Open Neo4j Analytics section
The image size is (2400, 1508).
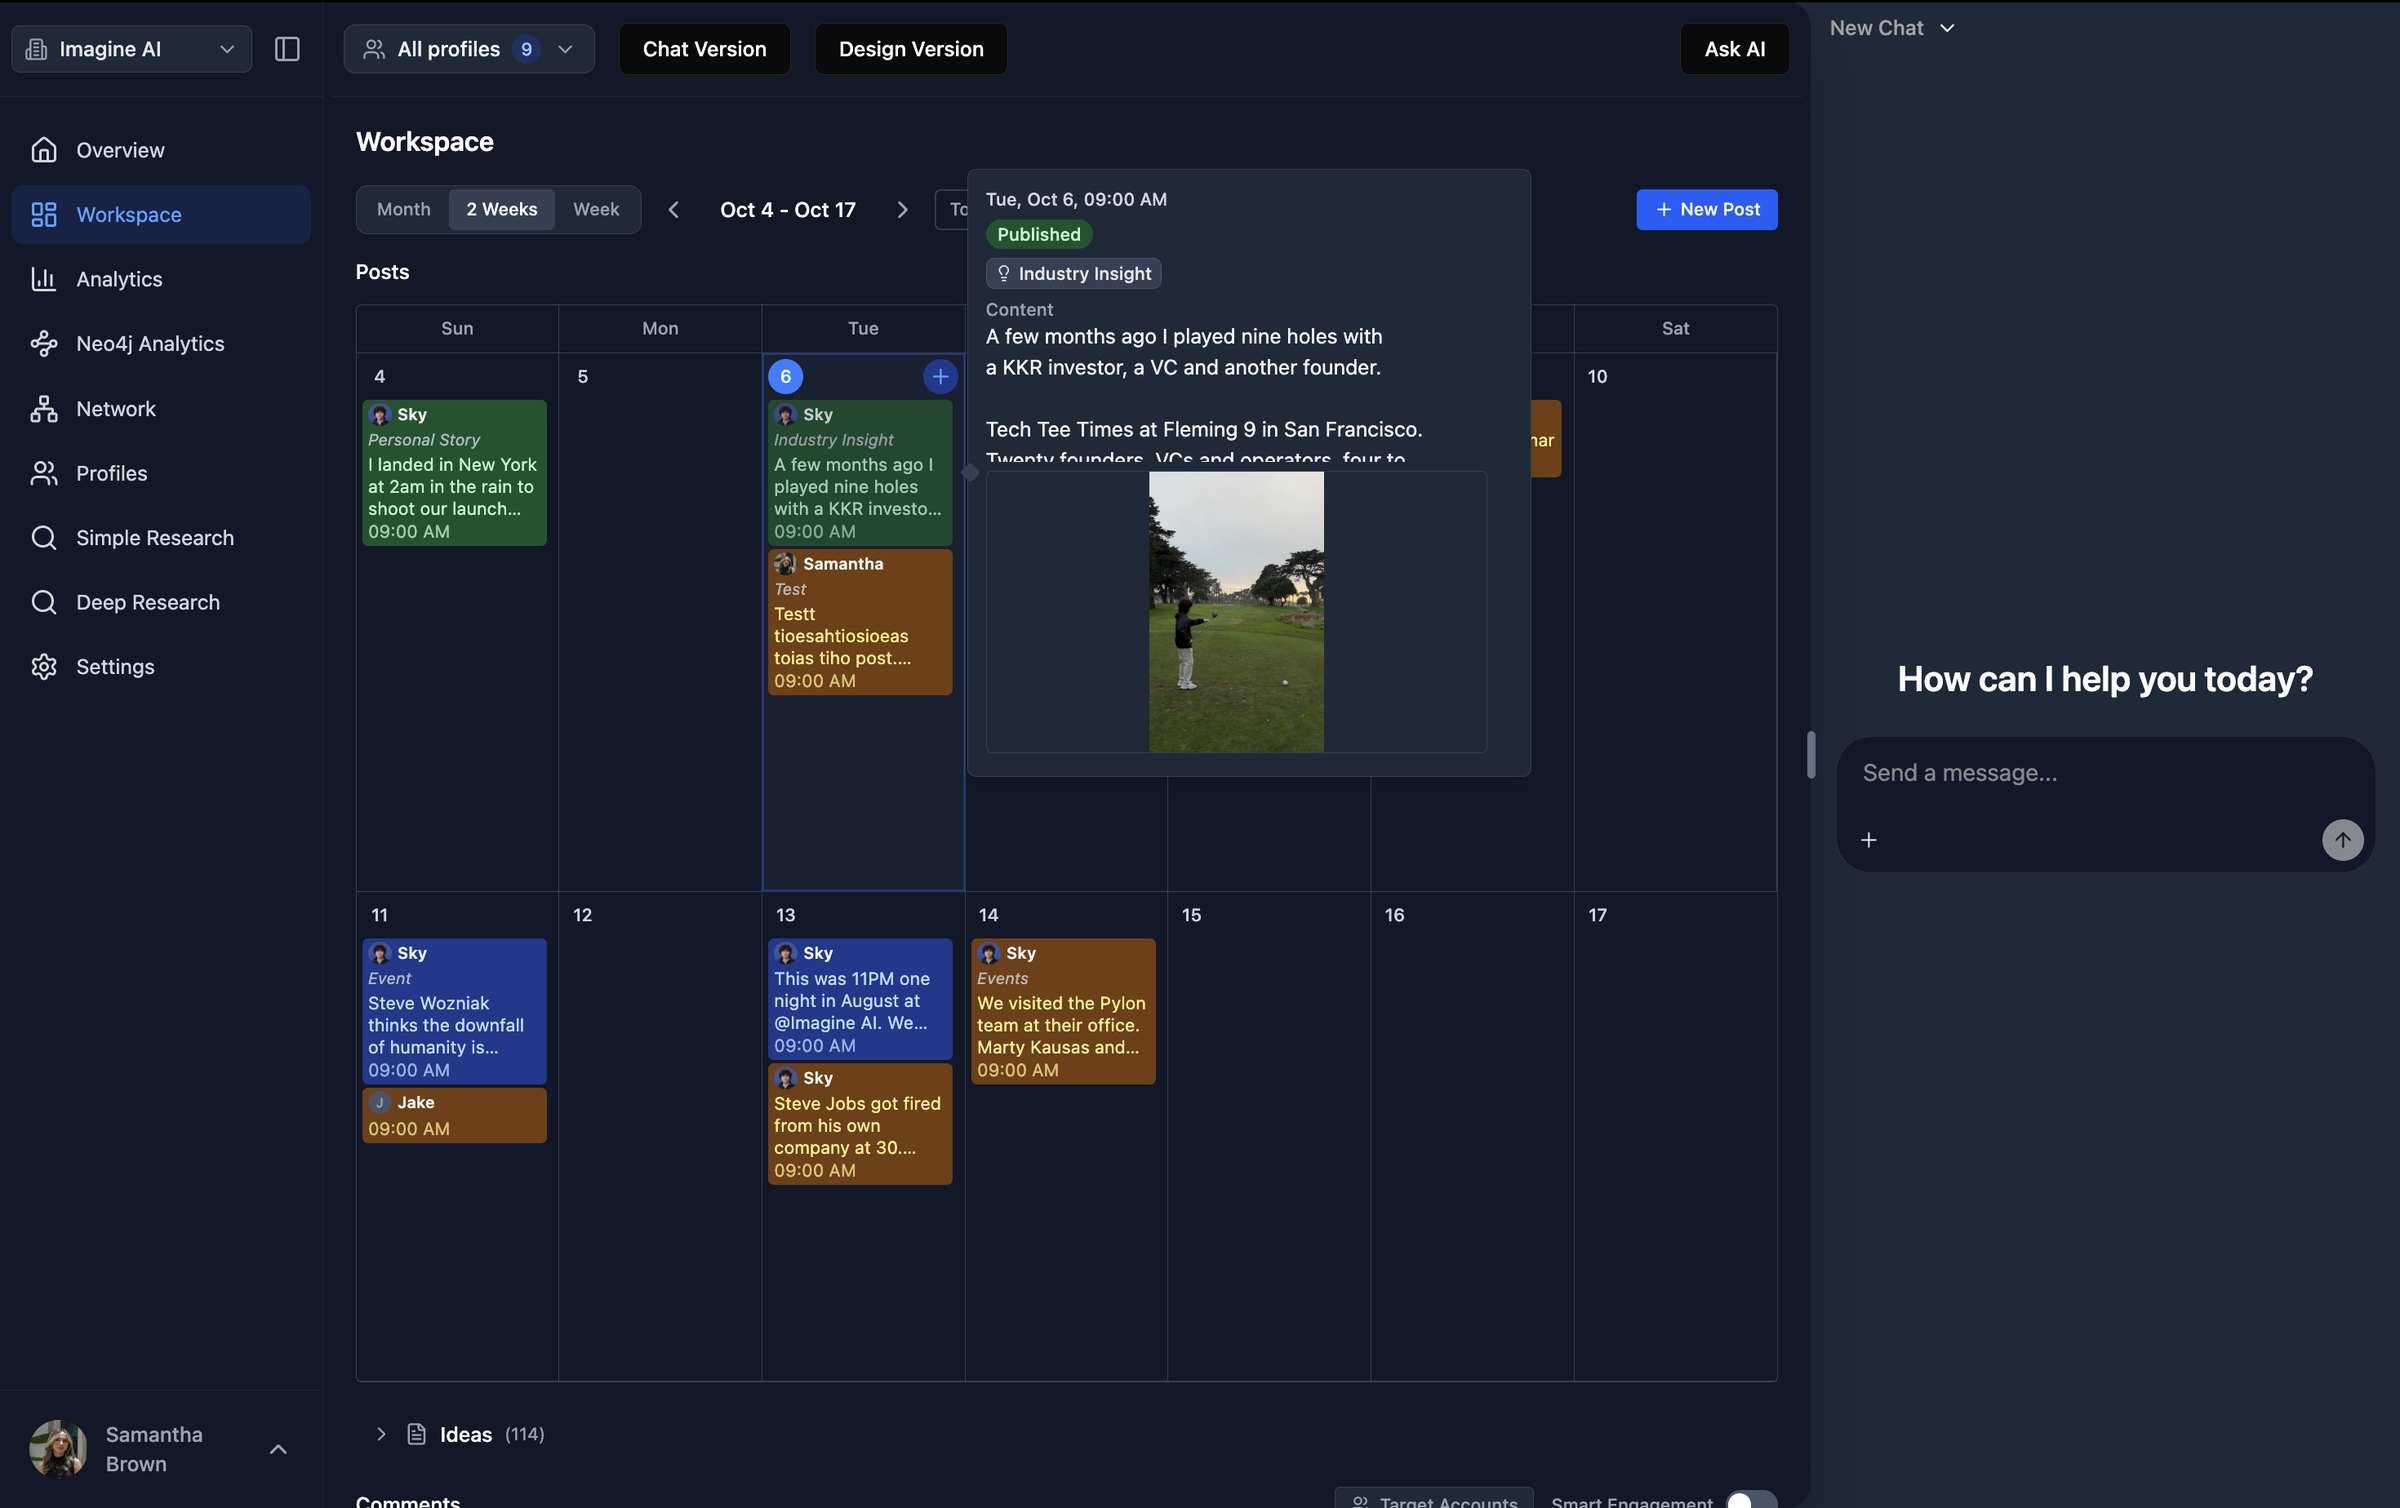coord(161,343)
